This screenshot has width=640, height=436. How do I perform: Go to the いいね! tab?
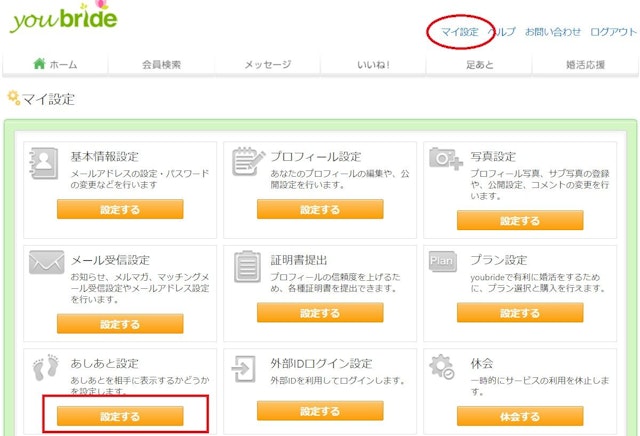[x=373, y=65]
